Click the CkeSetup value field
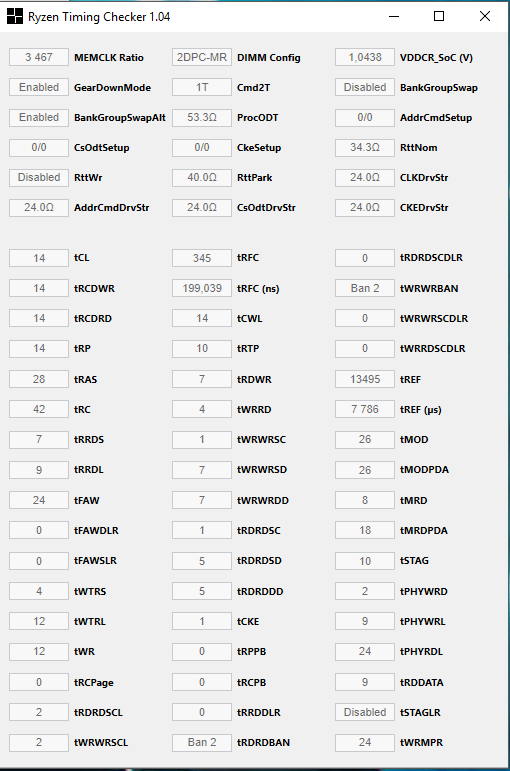 pyautogui.click(x=202, y=148)
